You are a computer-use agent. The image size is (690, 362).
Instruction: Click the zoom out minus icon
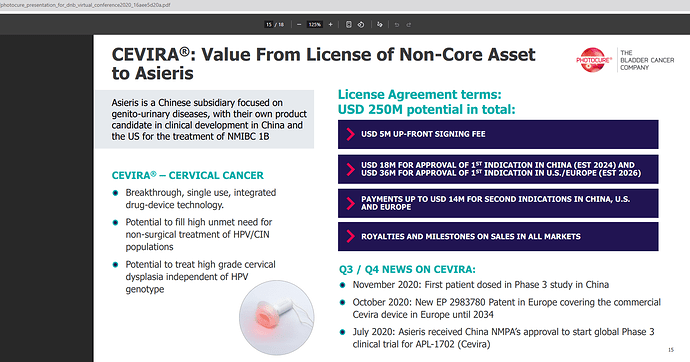click(299, 25)
